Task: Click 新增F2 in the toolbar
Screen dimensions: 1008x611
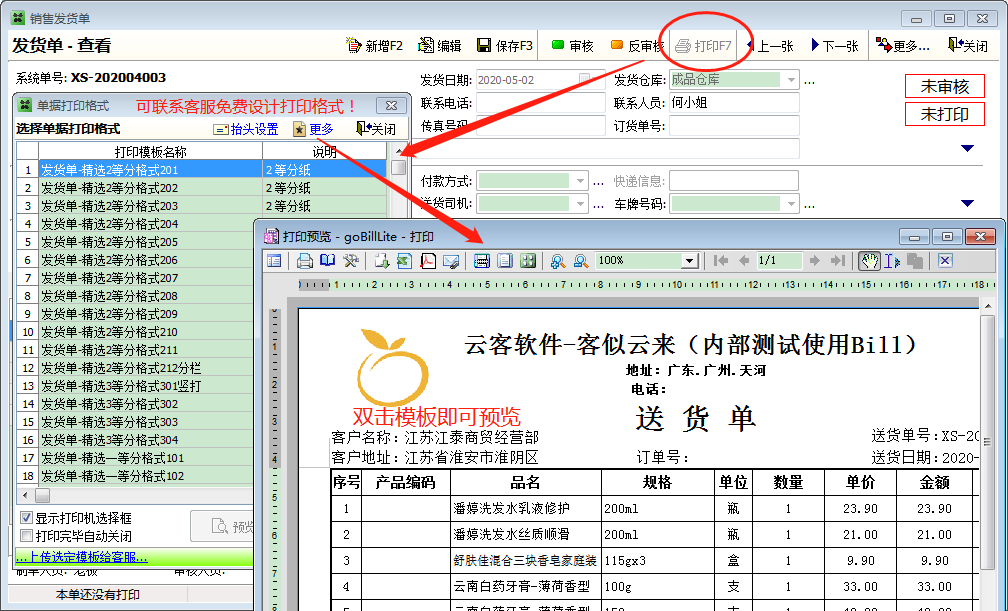Action: pyautogui.click(x=375, y=46)
